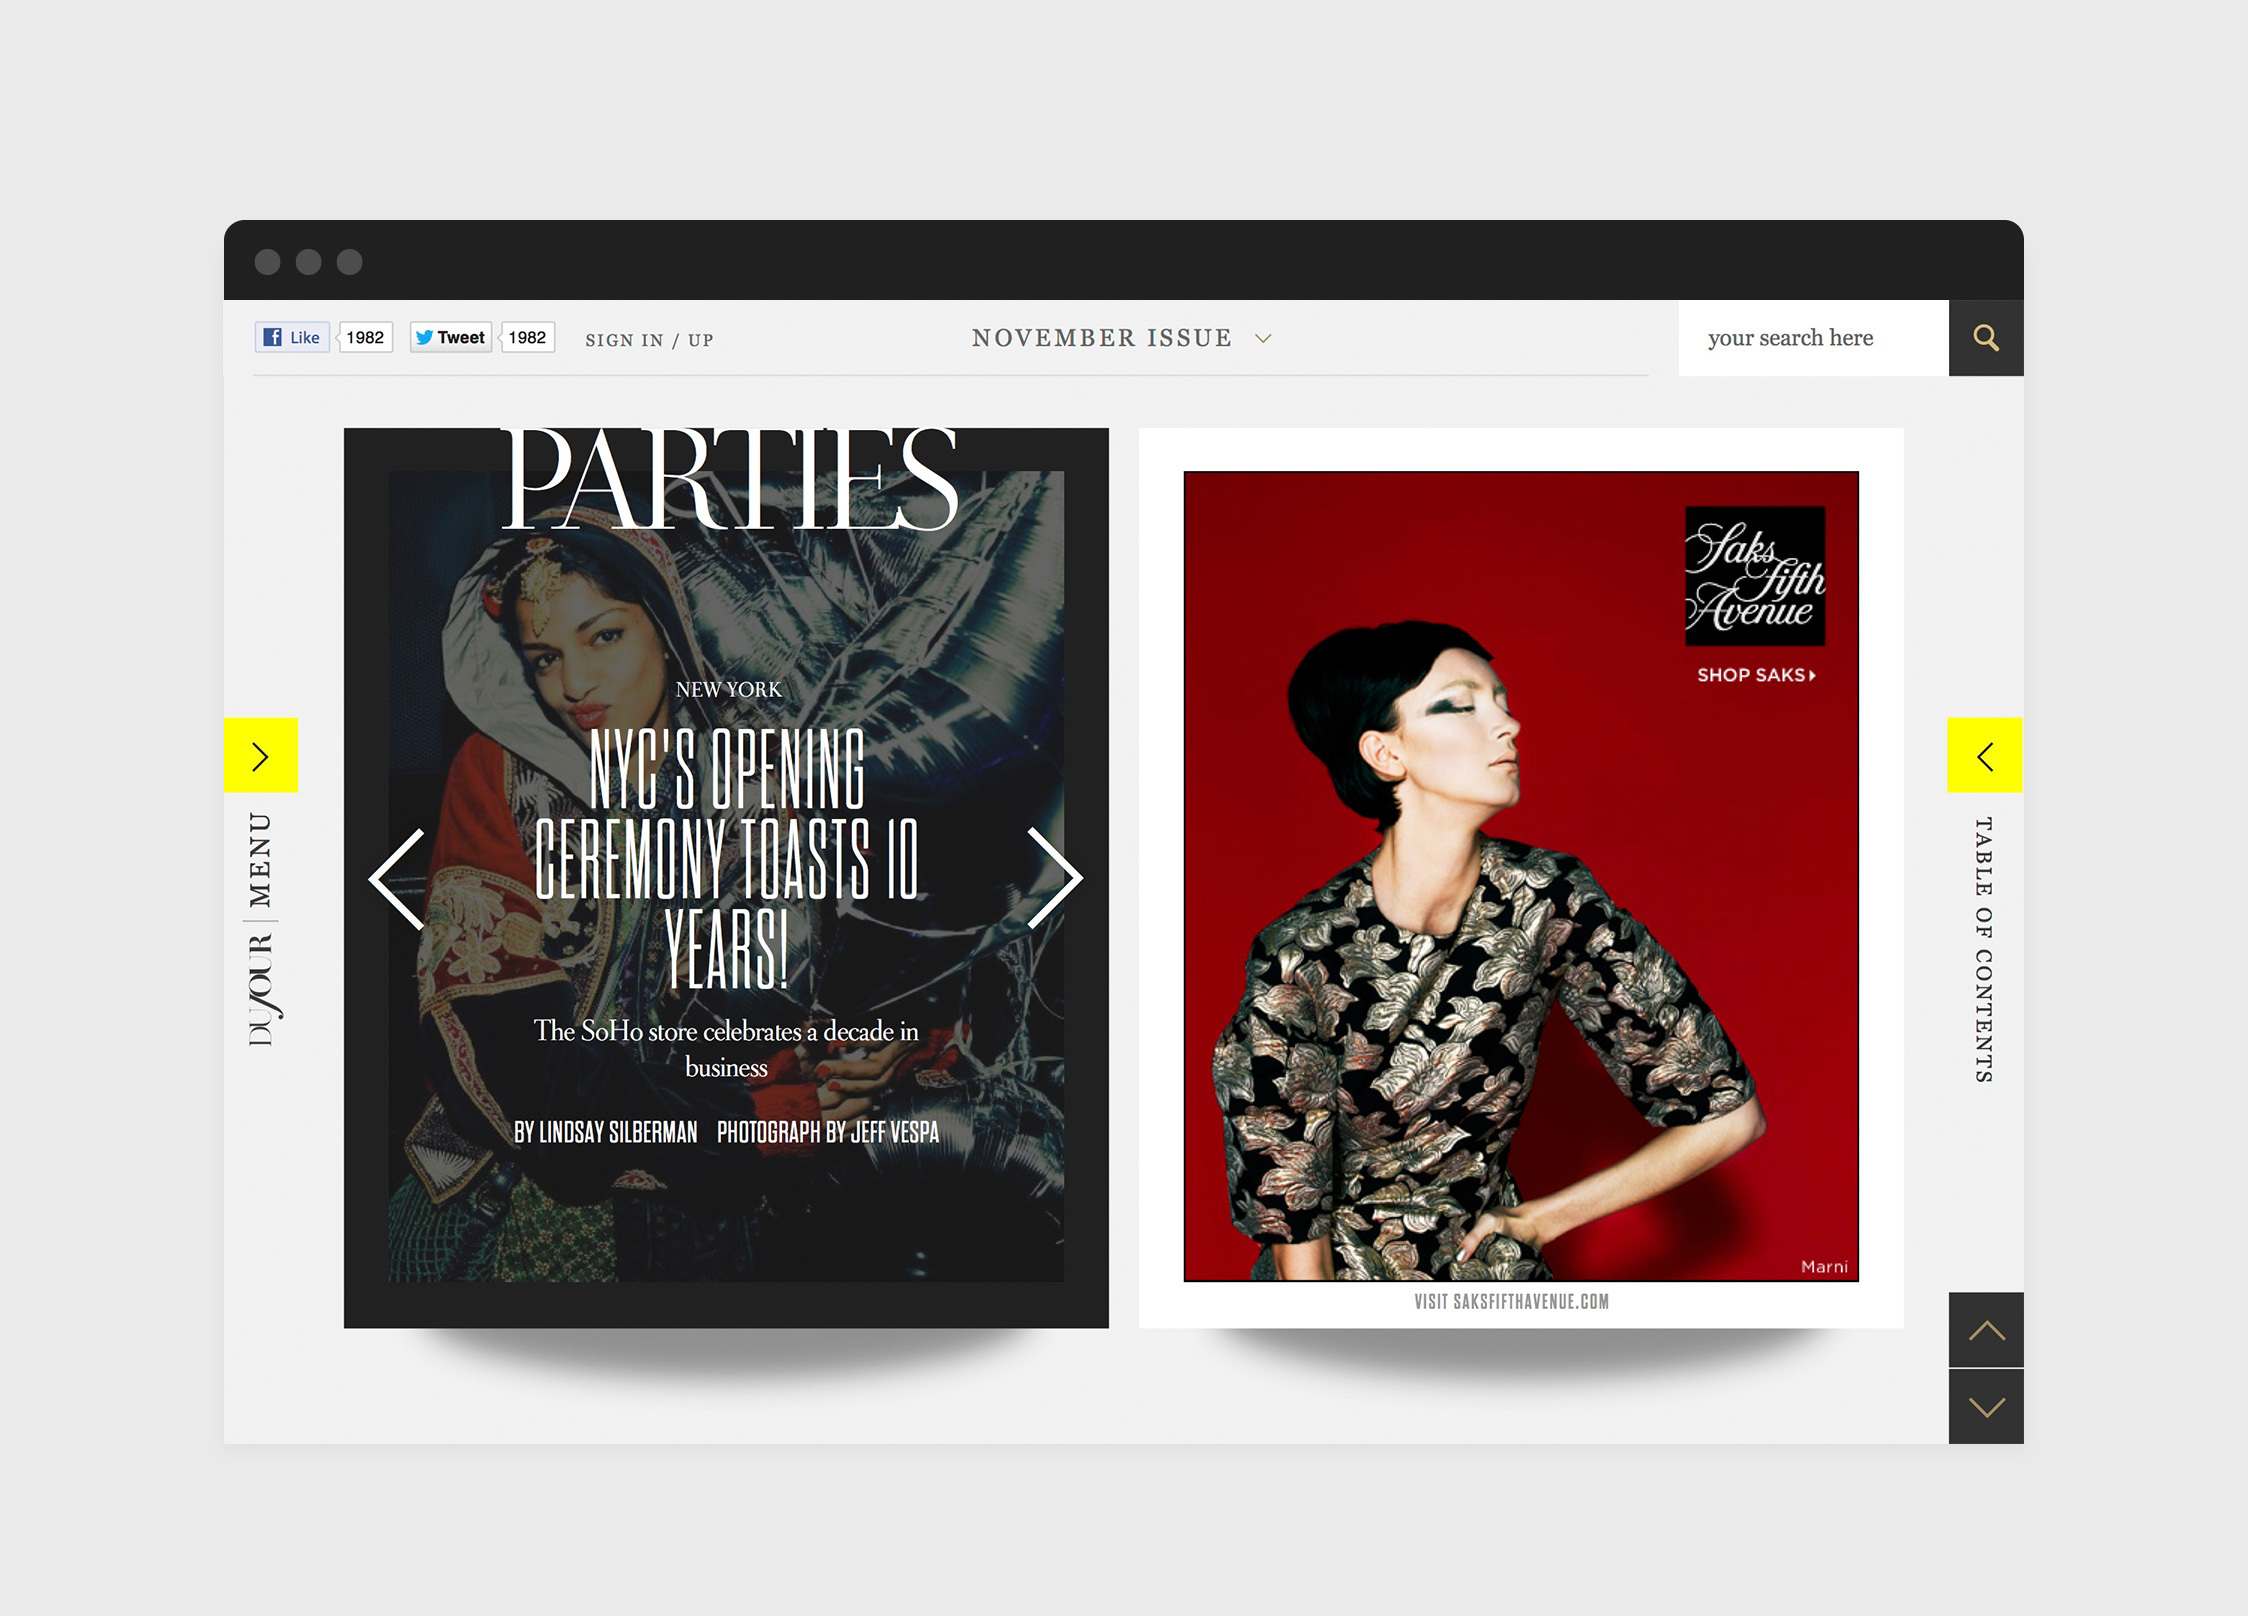Advance to next slide in Parties carousel

[x=1054, y=878]
